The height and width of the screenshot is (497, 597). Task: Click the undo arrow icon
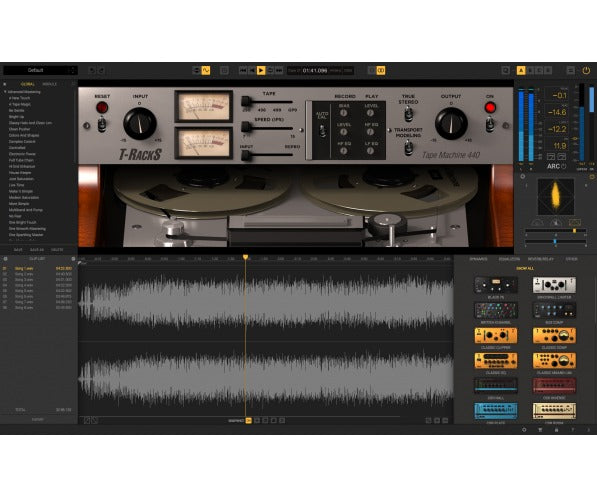tap(91, 70)
